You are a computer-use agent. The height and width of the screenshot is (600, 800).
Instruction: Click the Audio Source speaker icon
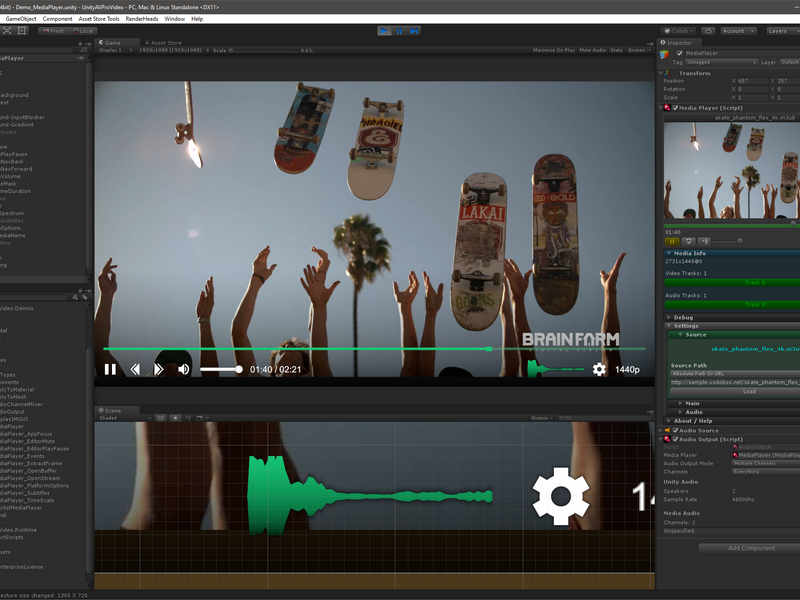(667, 431)
